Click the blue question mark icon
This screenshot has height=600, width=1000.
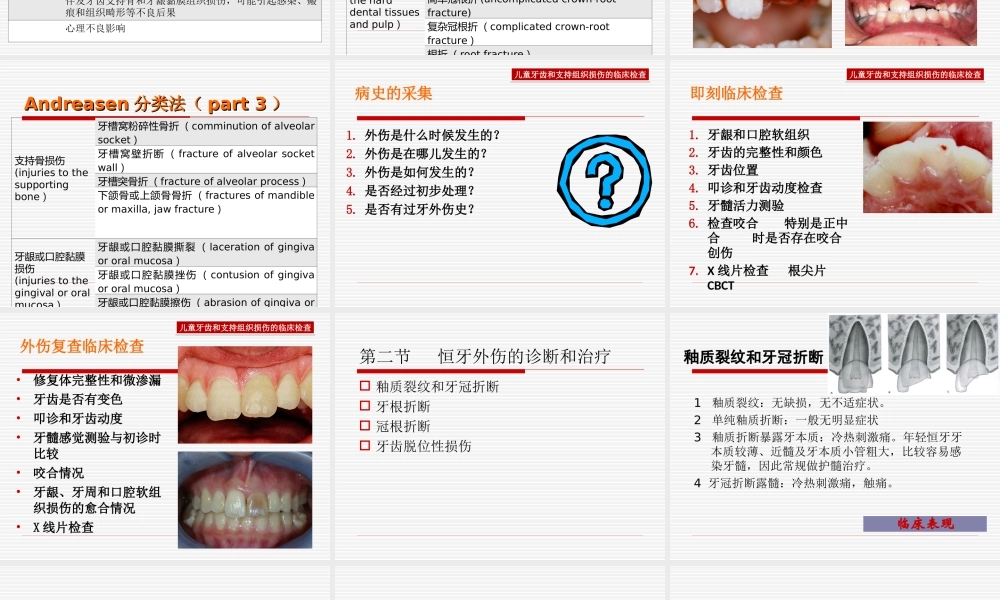pyautogui.click(x=604, y=181)
